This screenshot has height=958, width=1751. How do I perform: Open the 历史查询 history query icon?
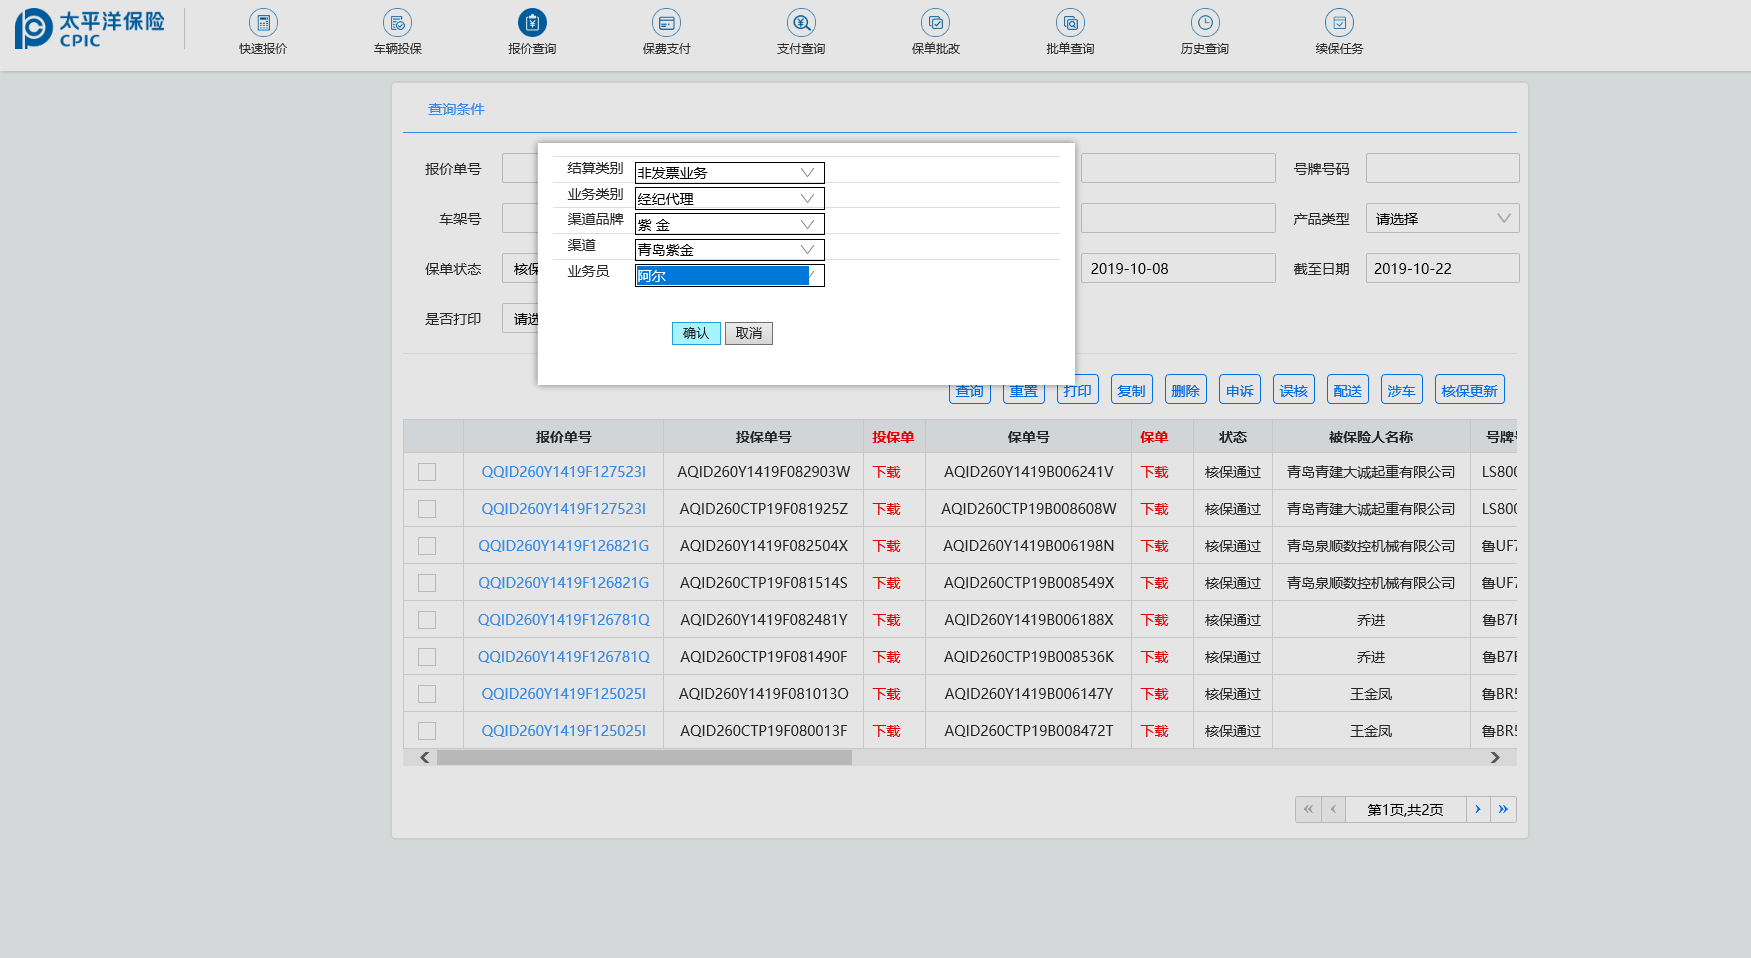pyautogui.click(x=1204, y=23)
